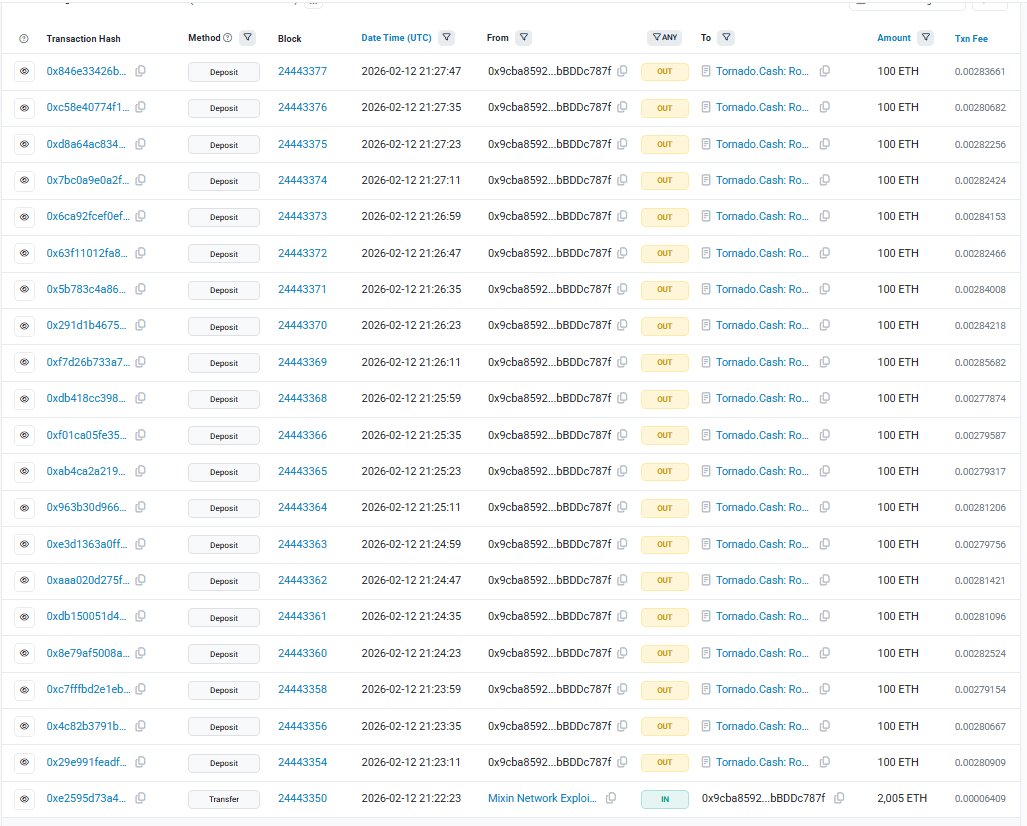Open the Amount filter dropdown
Screen dimensions: 1027x826
925,37
